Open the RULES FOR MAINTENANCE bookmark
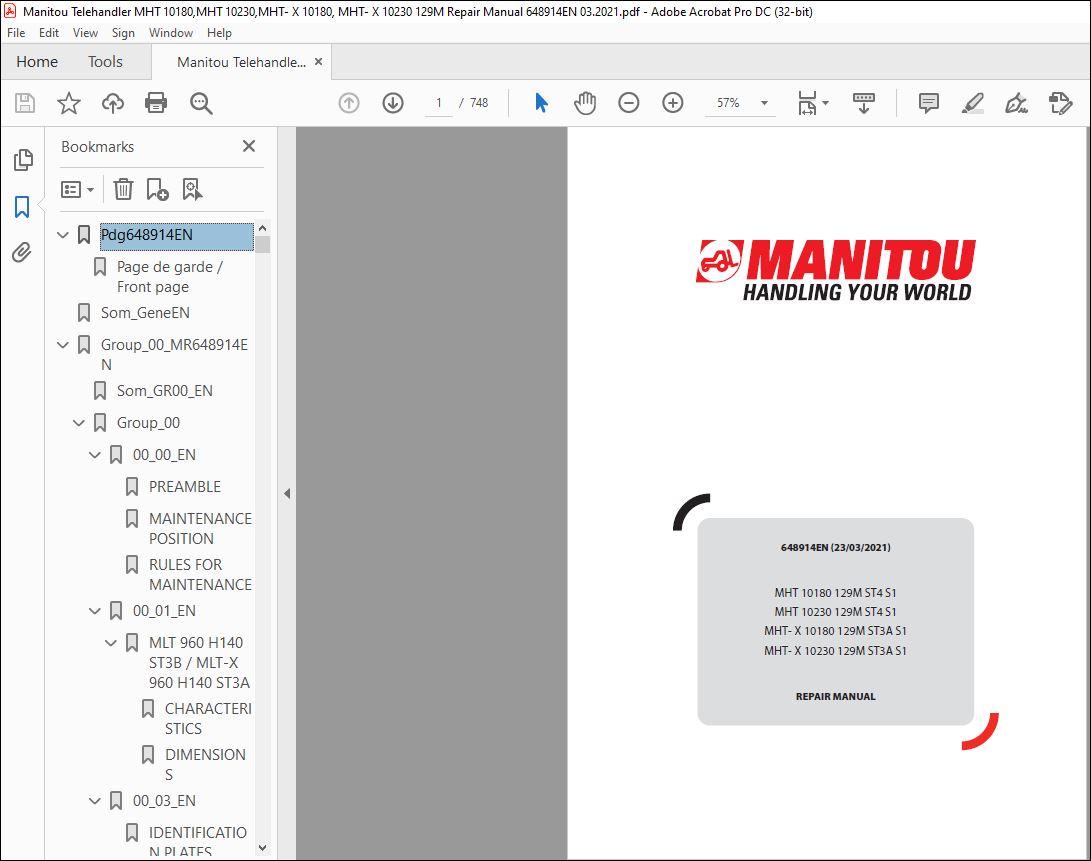Image resolution: width=1091 pixels, height=861 pixels. coord(200,574)
